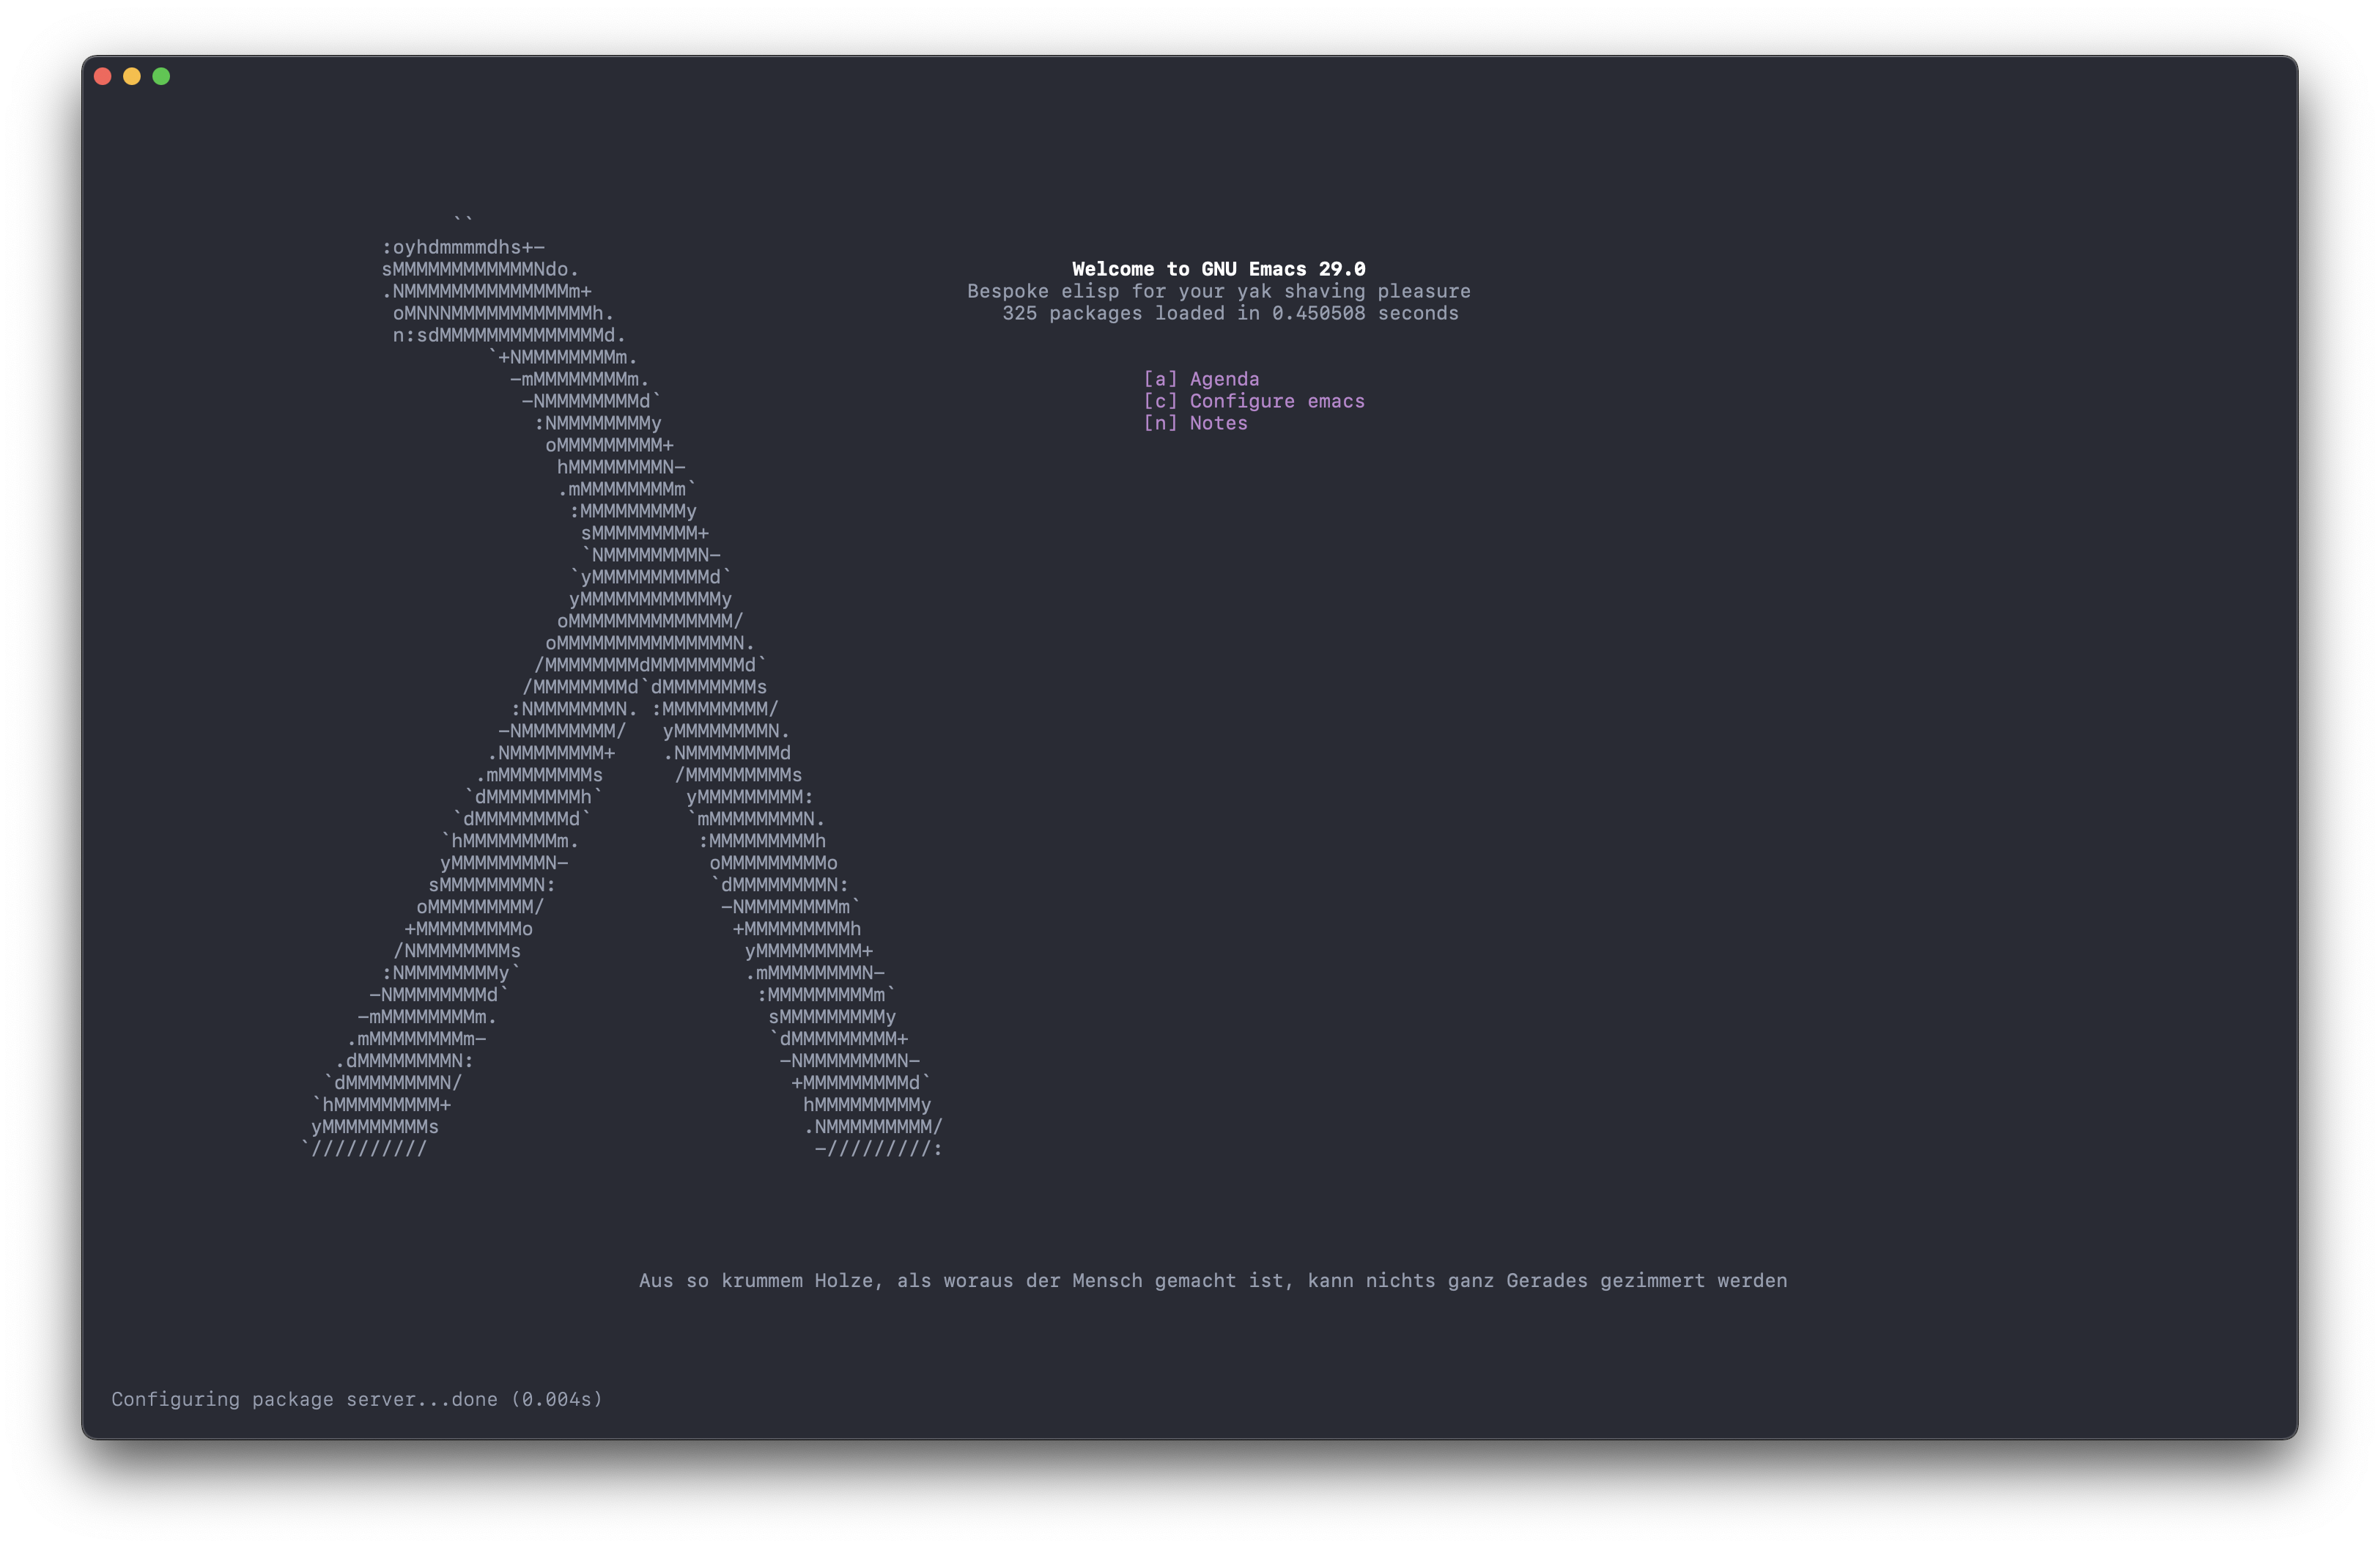Click the Bespoke elisp subtitle line
2380x1548 pixels.
coord(1218,291)
